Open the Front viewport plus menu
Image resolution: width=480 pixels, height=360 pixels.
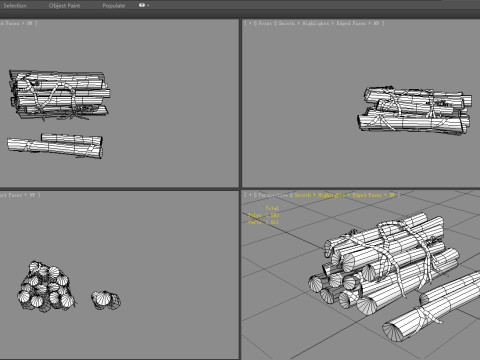(250, 23)
